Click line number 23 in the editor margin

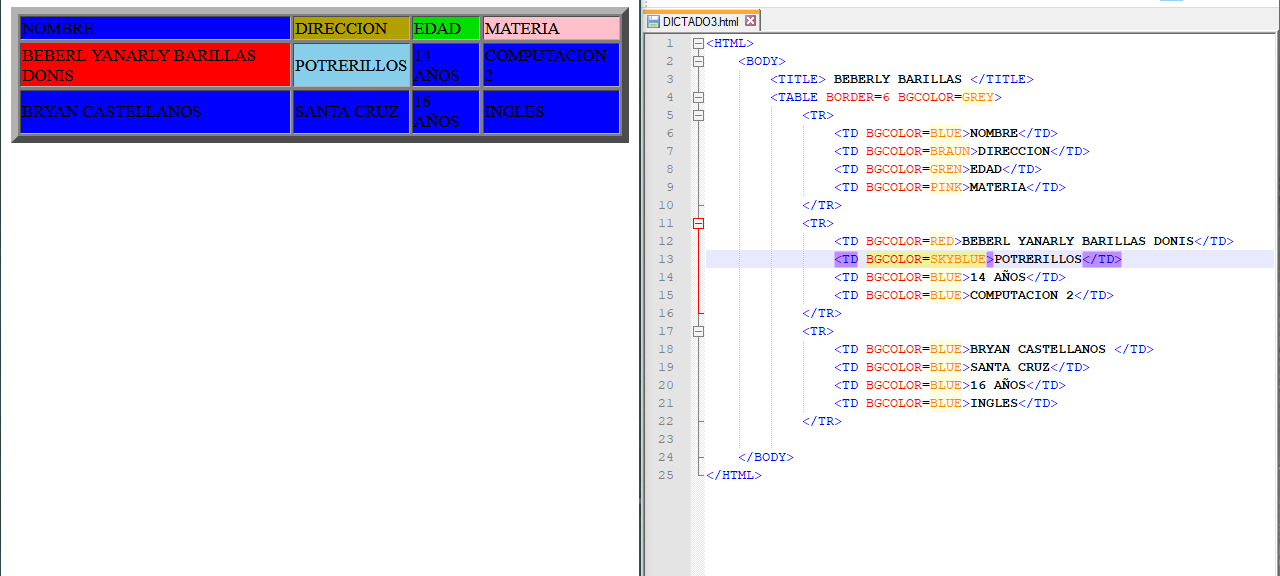click(667, 439)
